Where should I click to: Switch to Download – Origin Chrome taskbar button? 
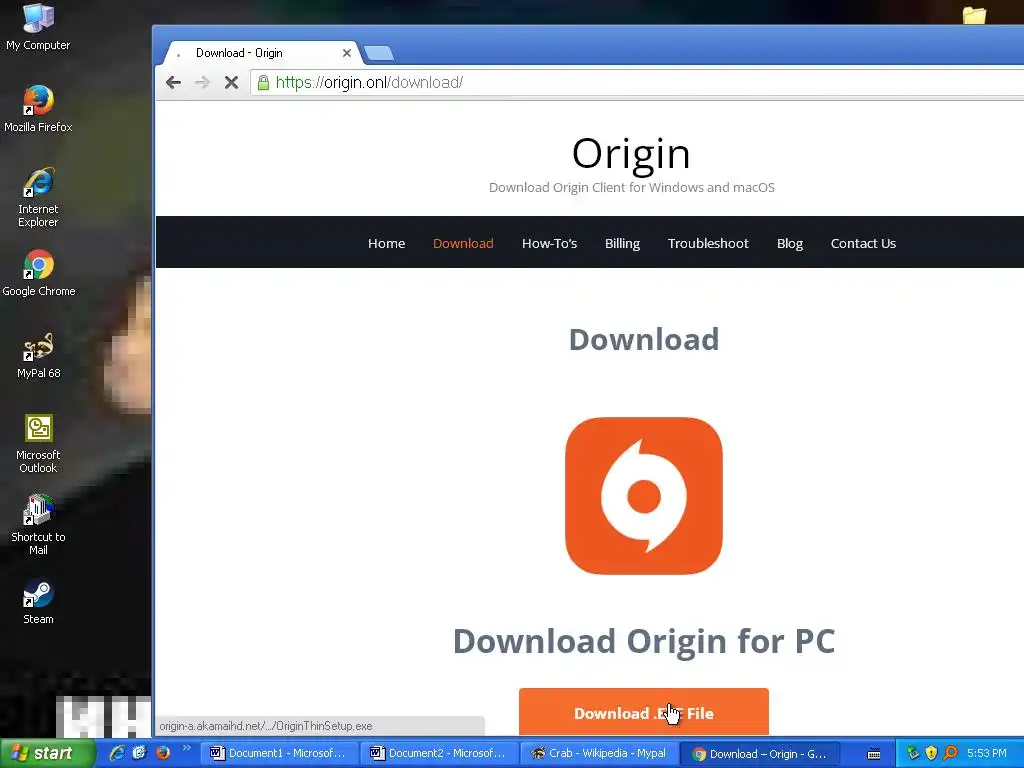coord(759,754)
